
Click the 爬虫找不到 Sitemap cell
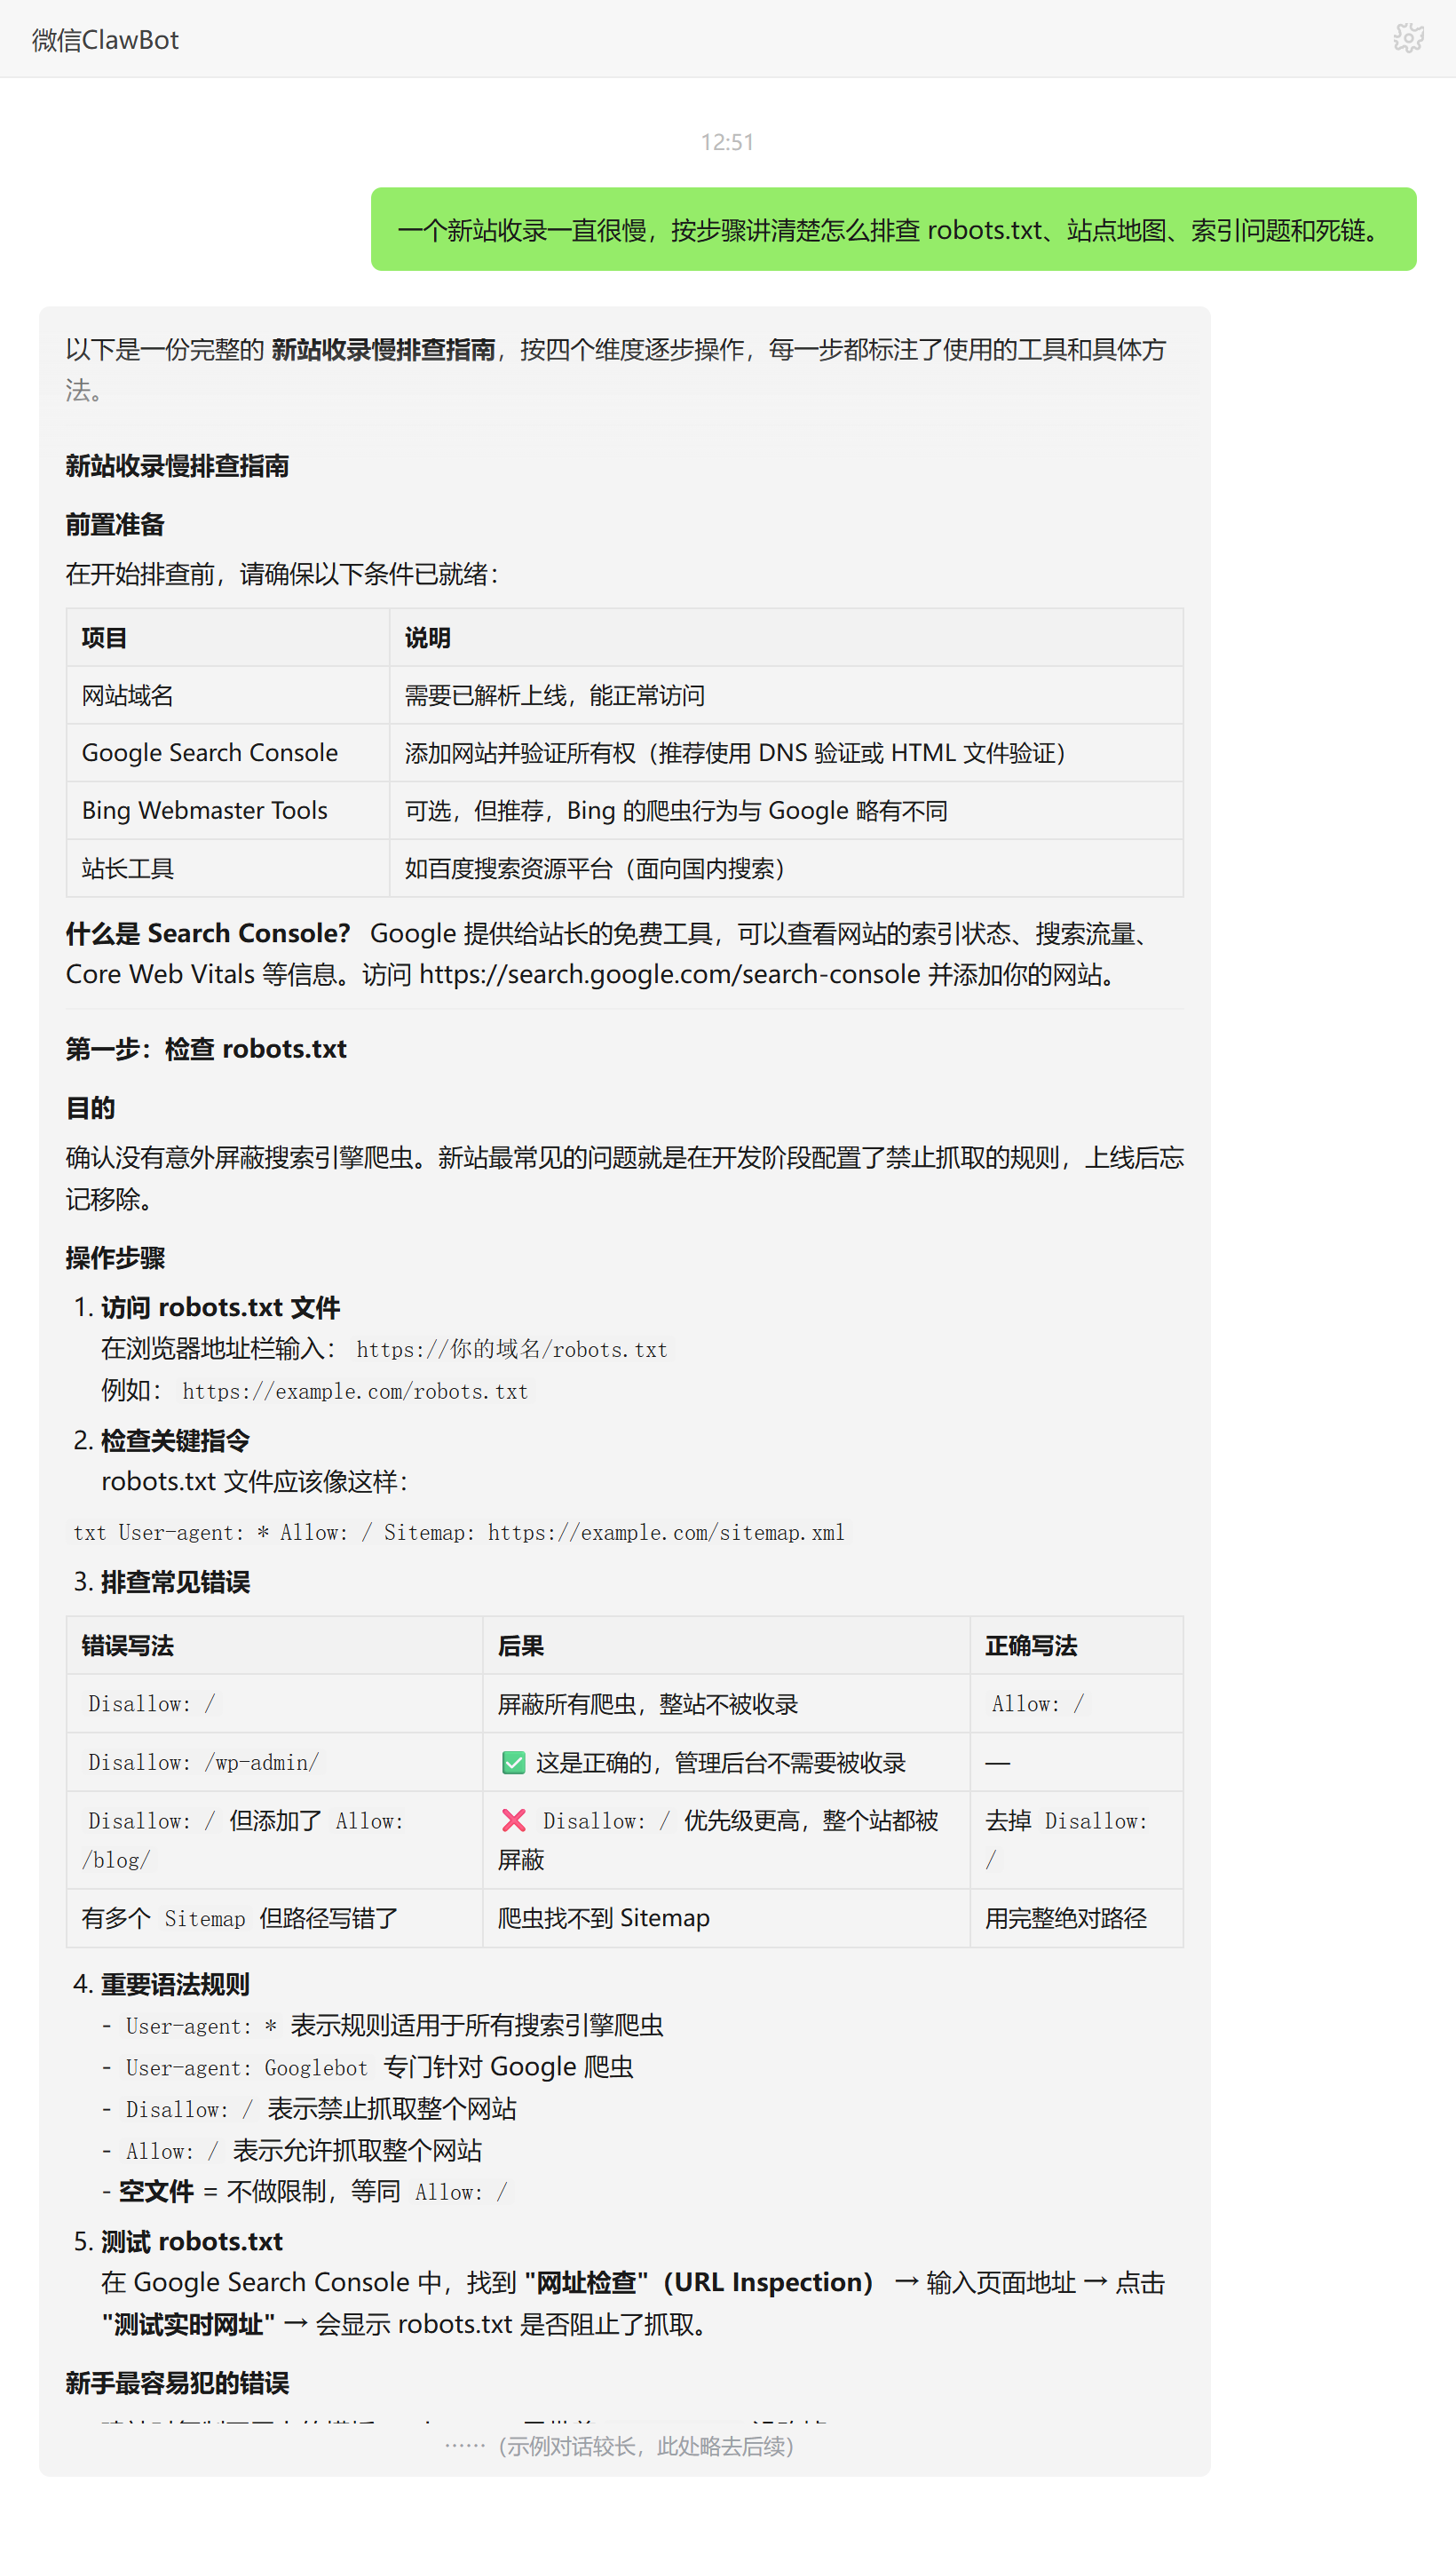[x=726, y=1918]
